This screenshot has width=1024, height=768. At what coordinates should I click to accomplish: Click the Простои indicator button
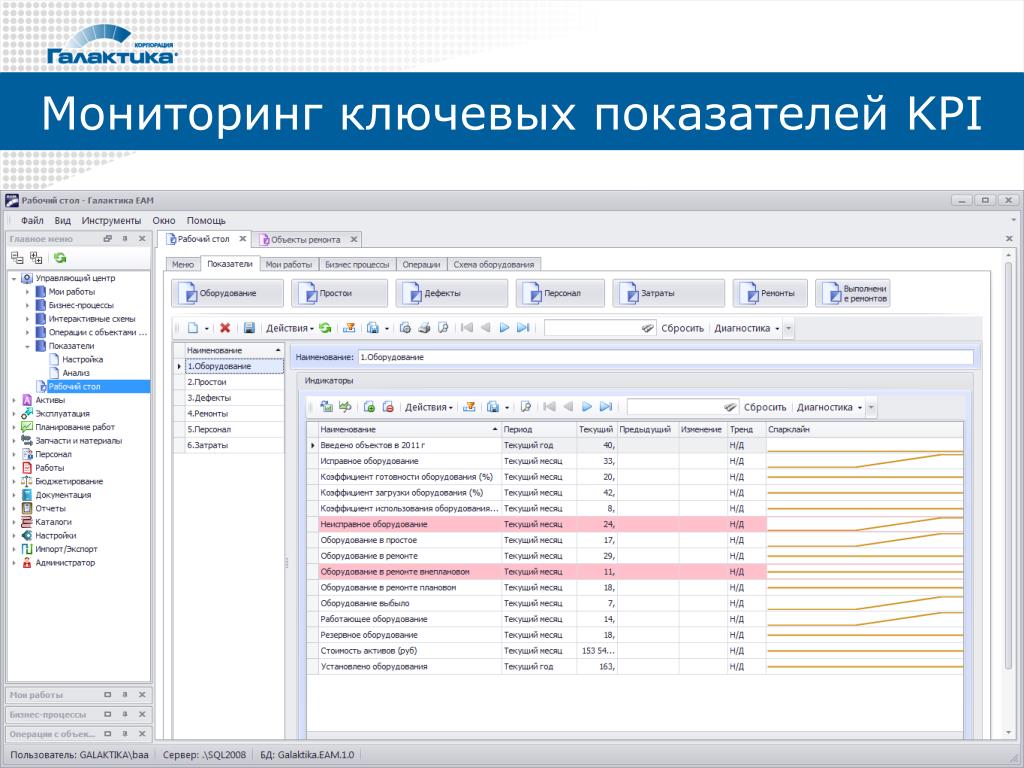pos(340,293)
